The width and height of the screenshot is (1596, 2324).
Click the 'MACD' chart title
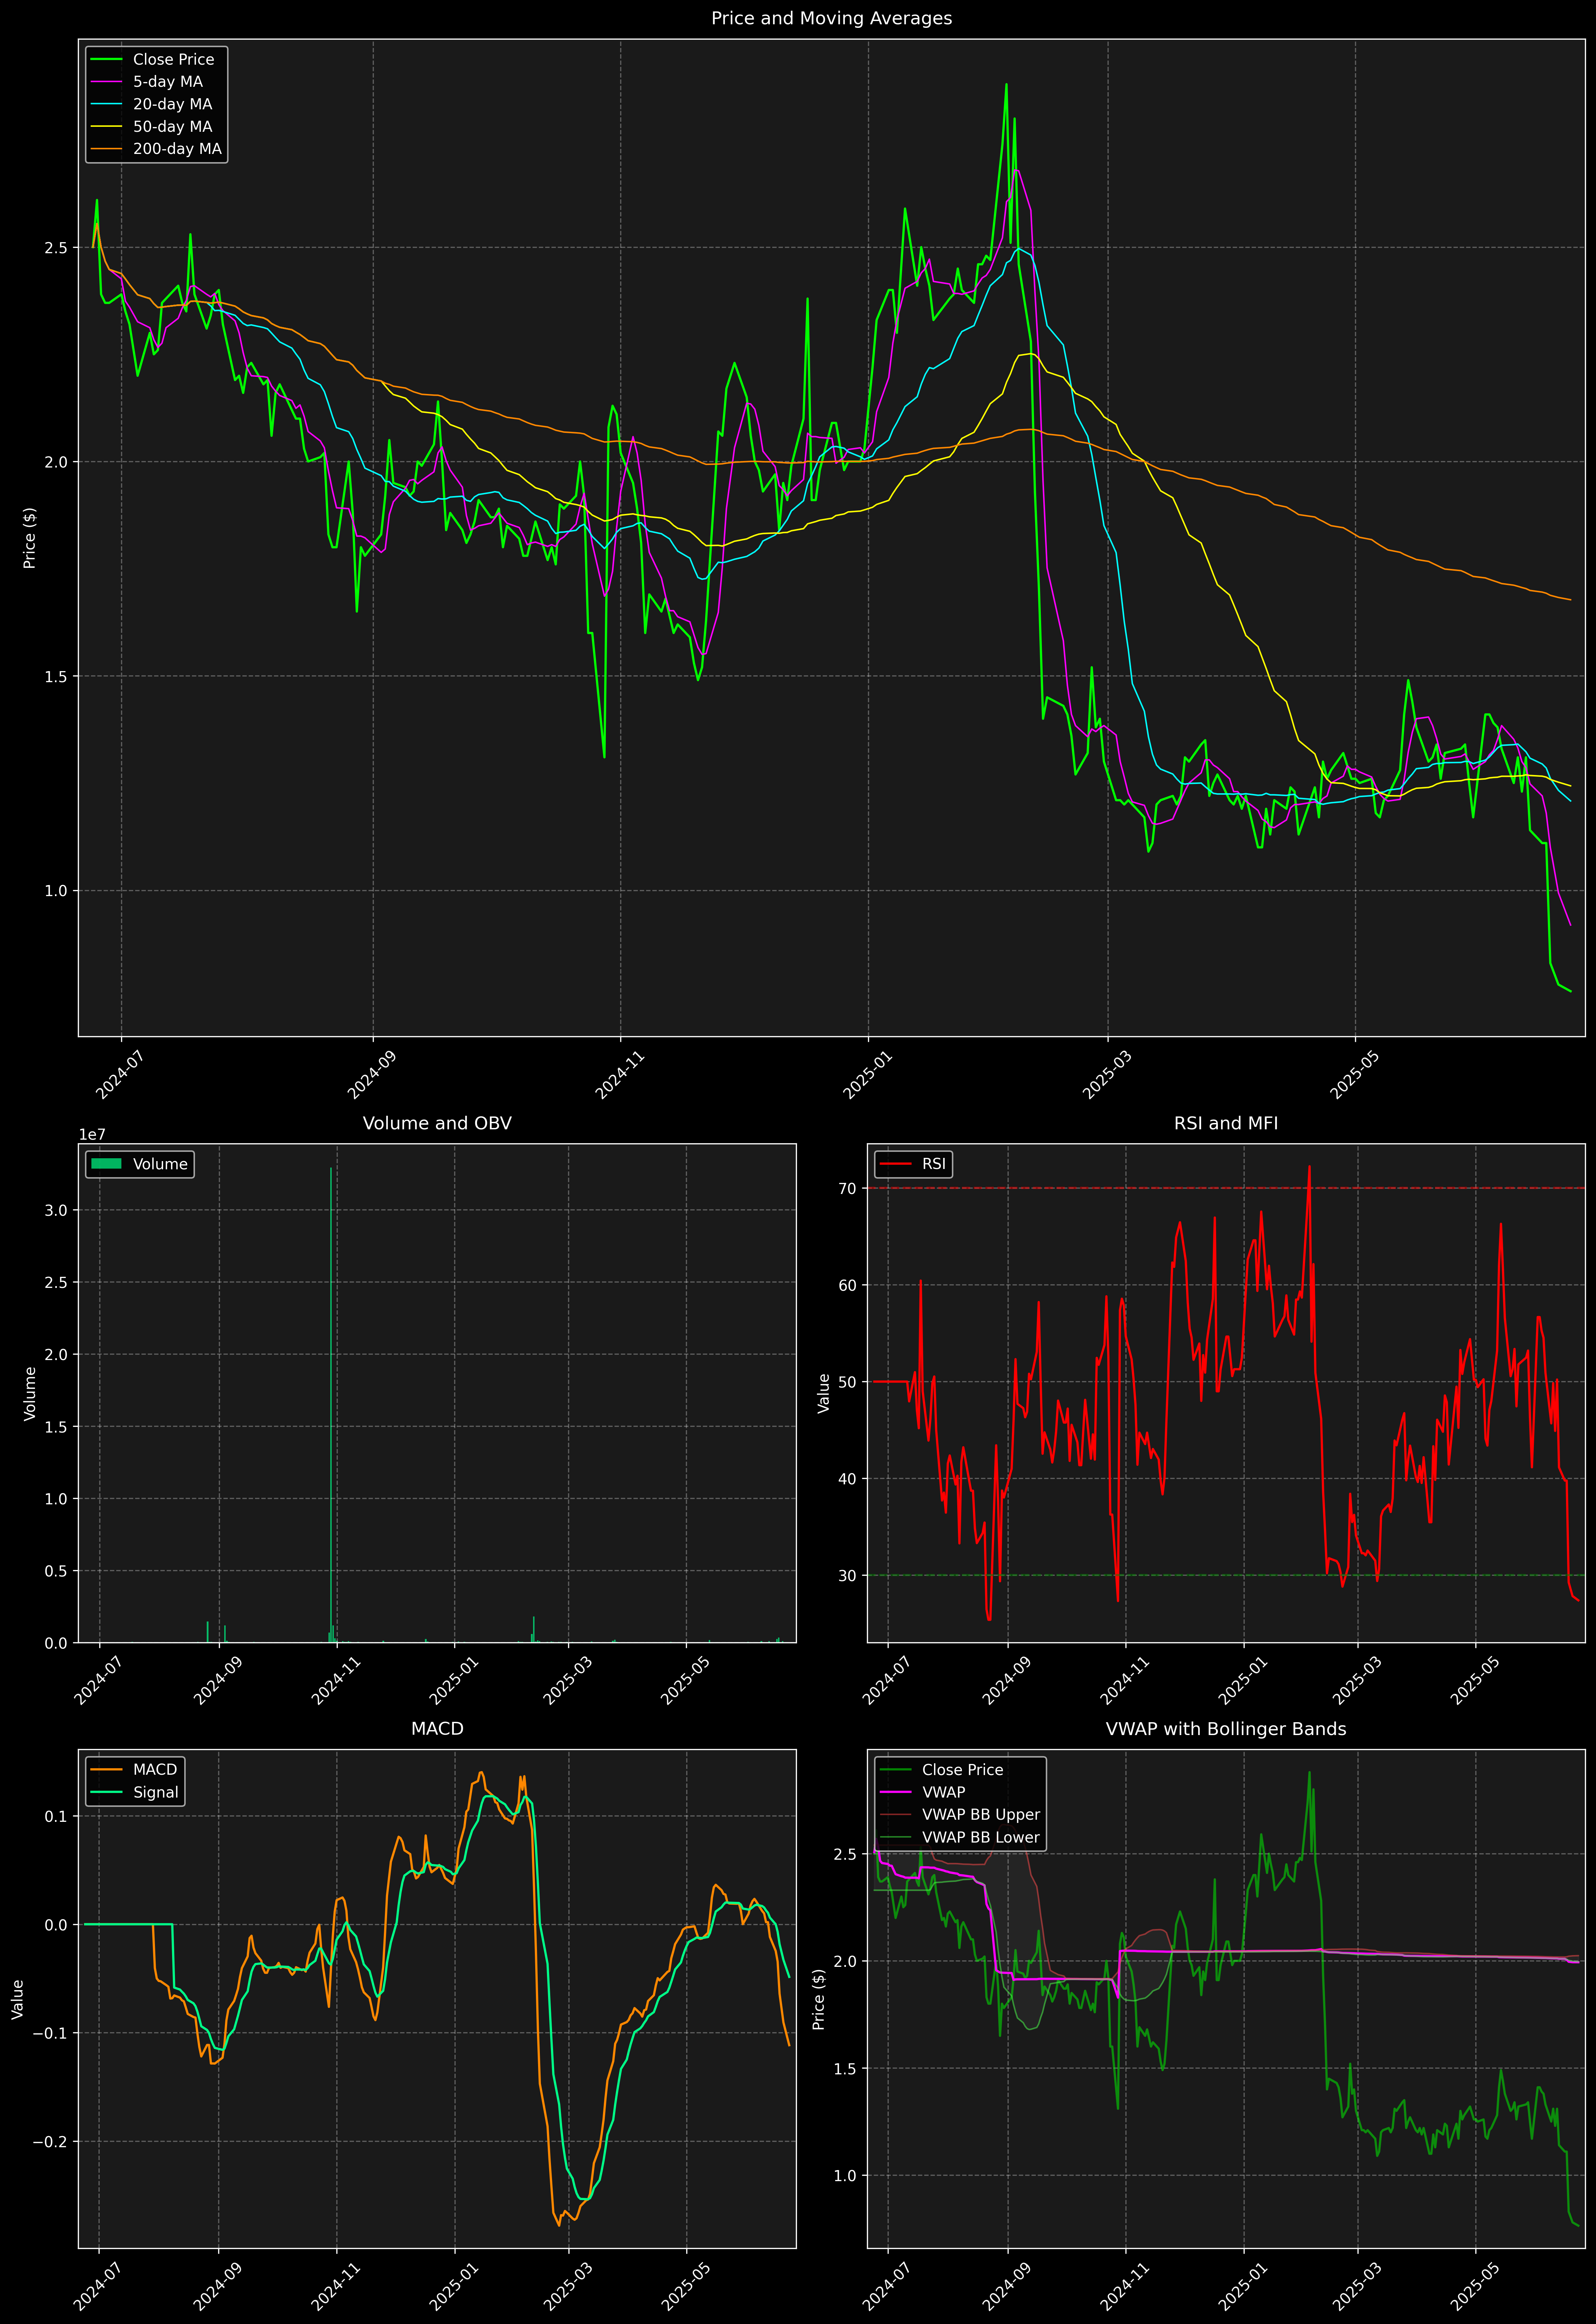tap(437, 1729)
